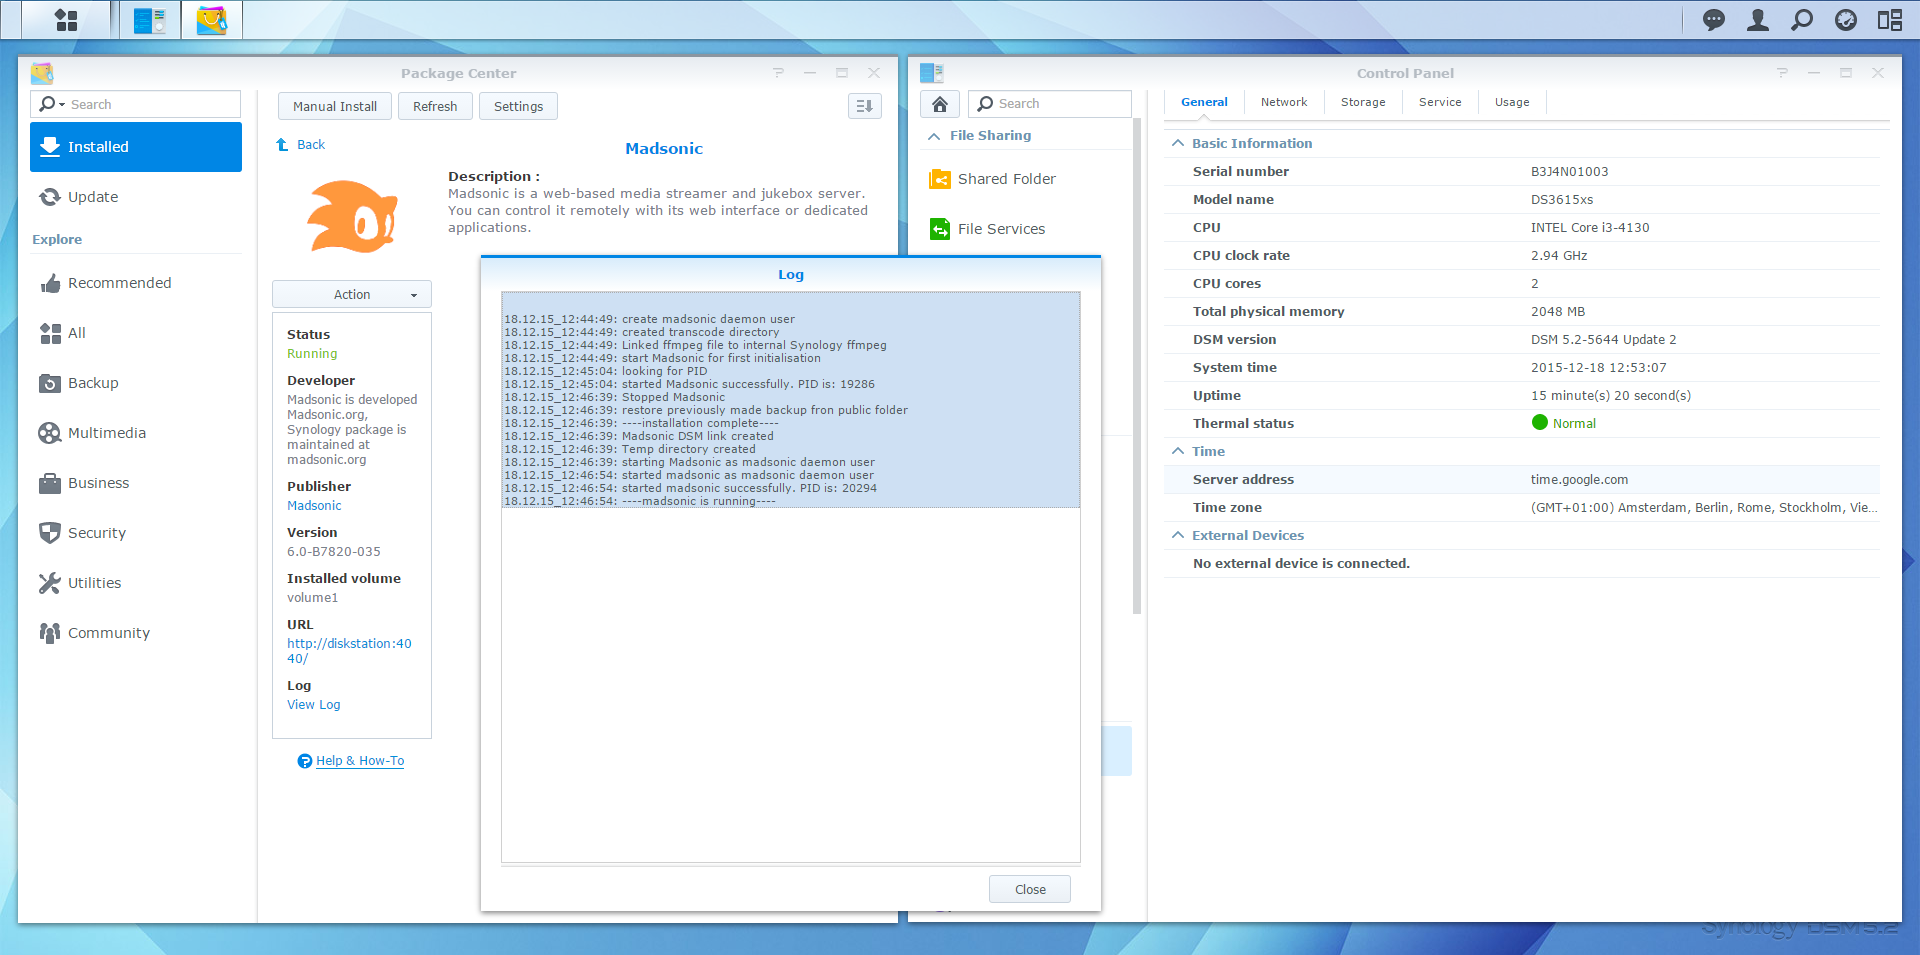Click Control Panel title bar app icon
Image resolution: width=1920 pixels, height=955 pixels.
coord(932,73)
